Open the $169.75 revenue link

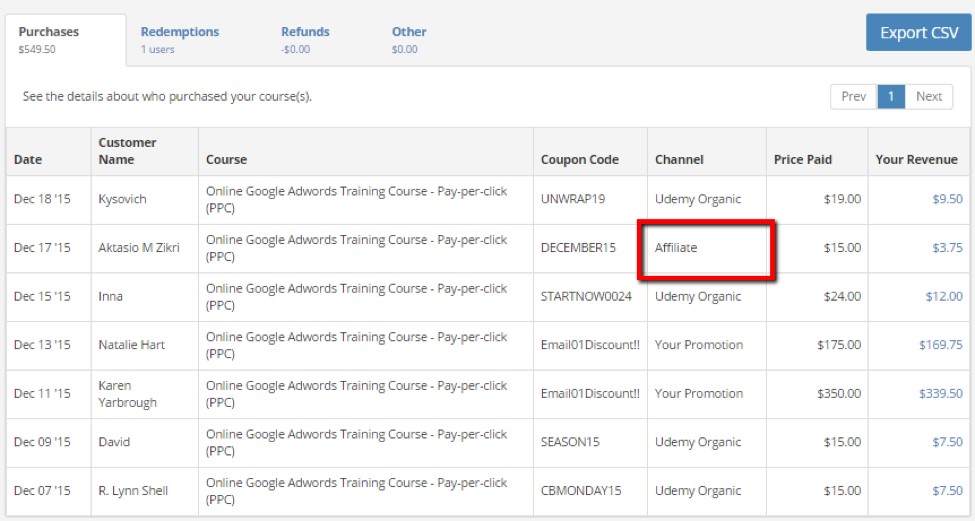[x=941, y=345]
